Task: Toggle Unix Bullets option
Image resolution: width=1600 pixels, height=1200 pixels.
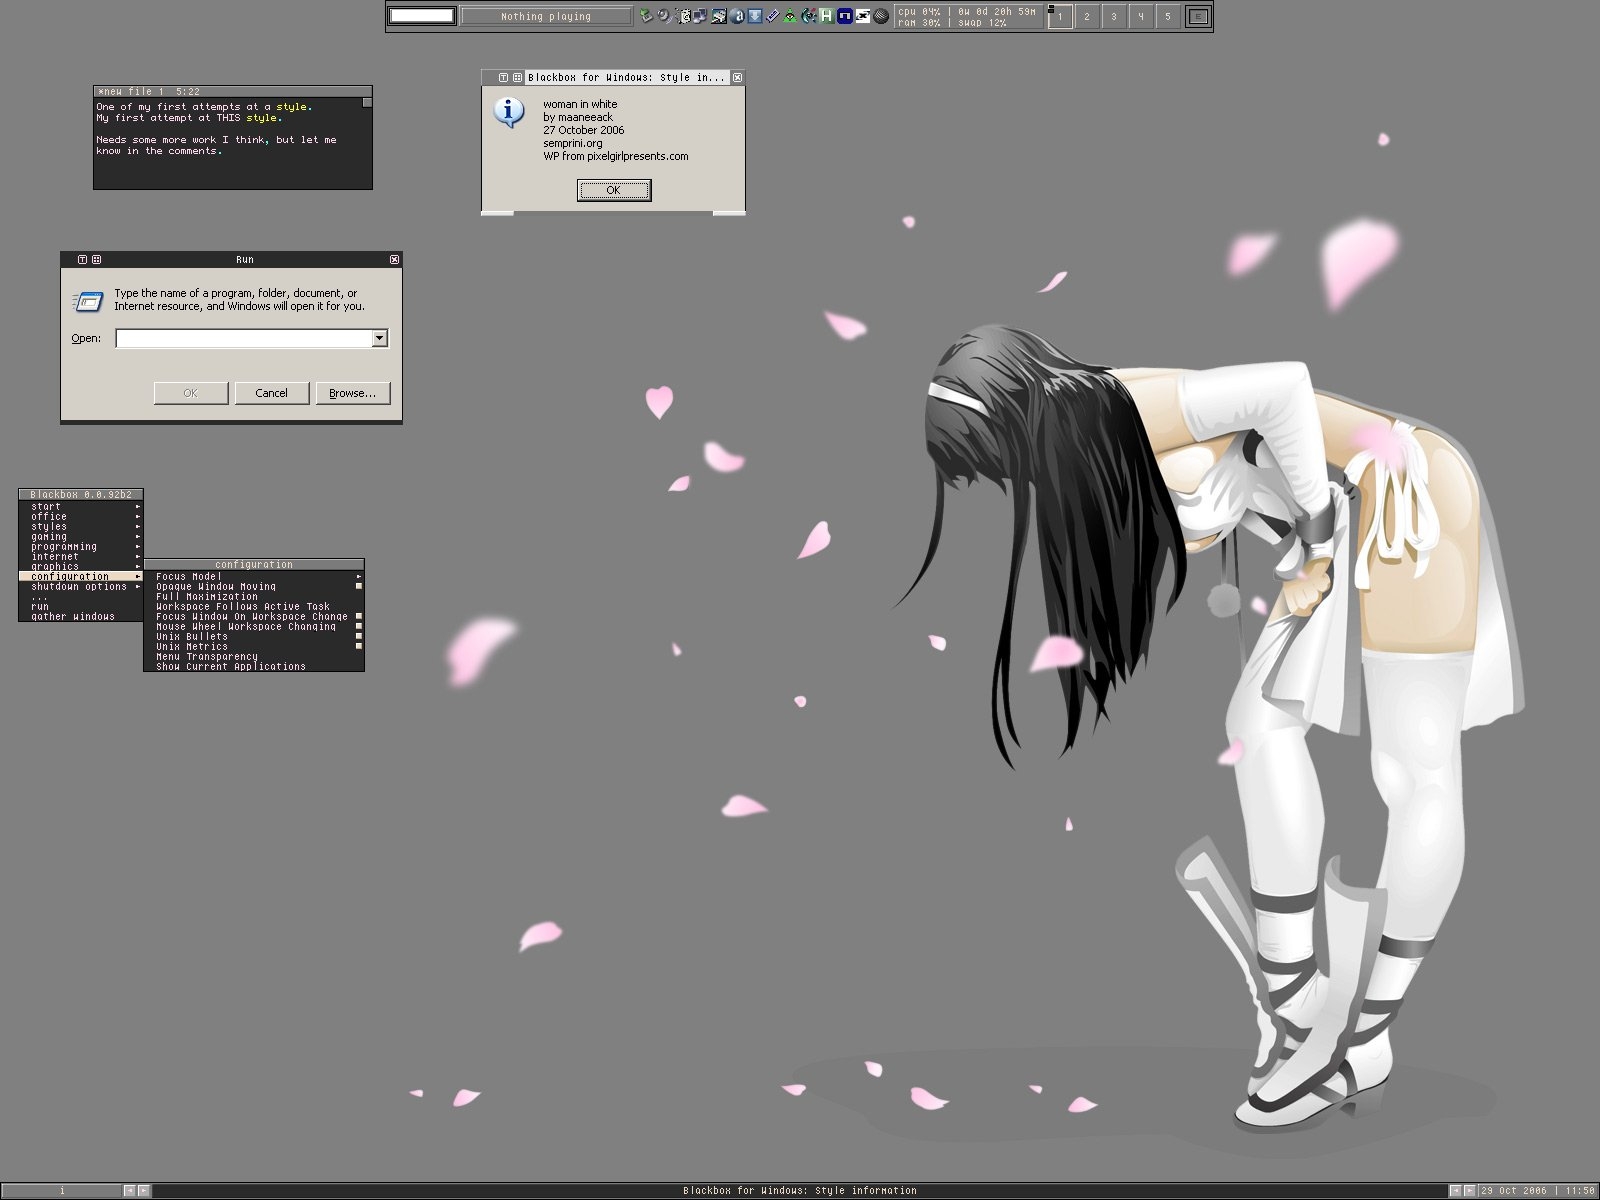Action: pos(254,636)
